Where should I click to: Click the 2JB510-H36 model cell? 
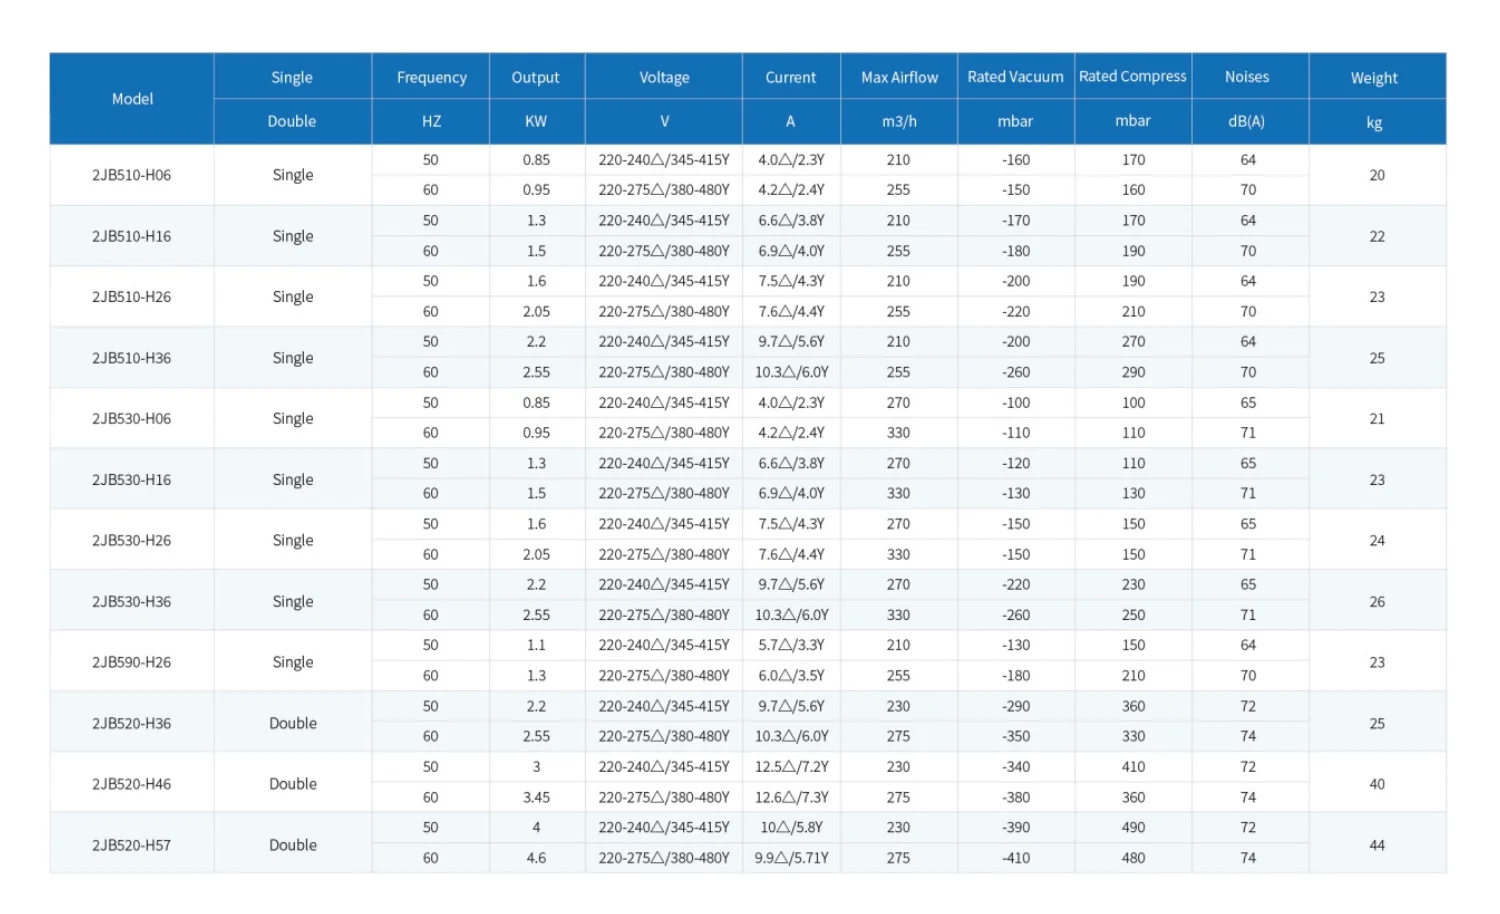pyautogui.click(x=132, y=358)
